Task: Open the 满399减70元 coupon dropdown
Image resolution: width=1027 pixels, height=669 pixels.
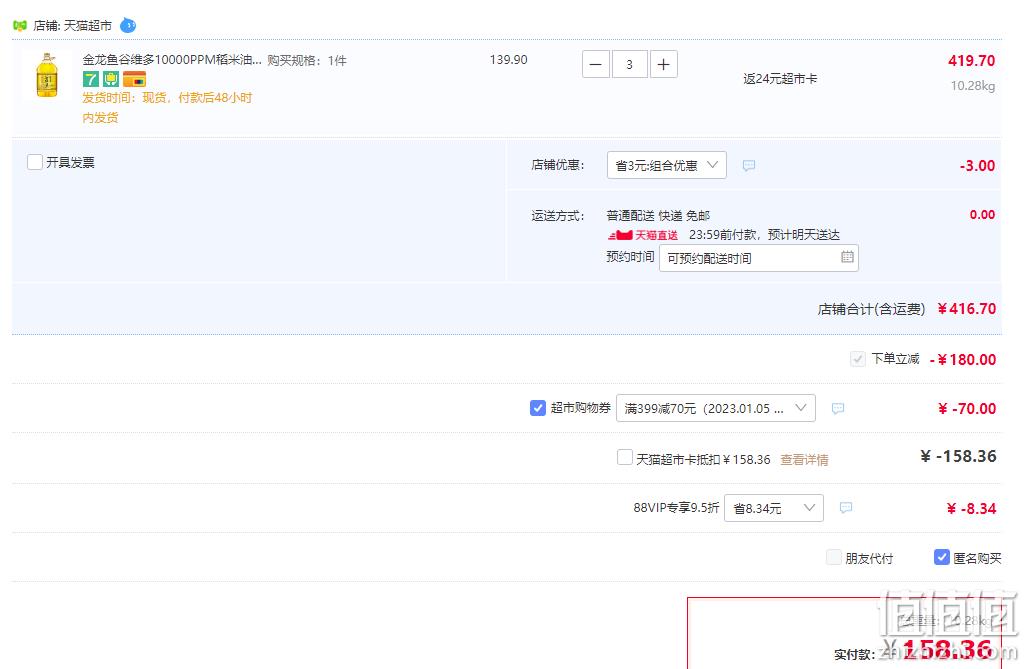Action: [x=716, y=408]
